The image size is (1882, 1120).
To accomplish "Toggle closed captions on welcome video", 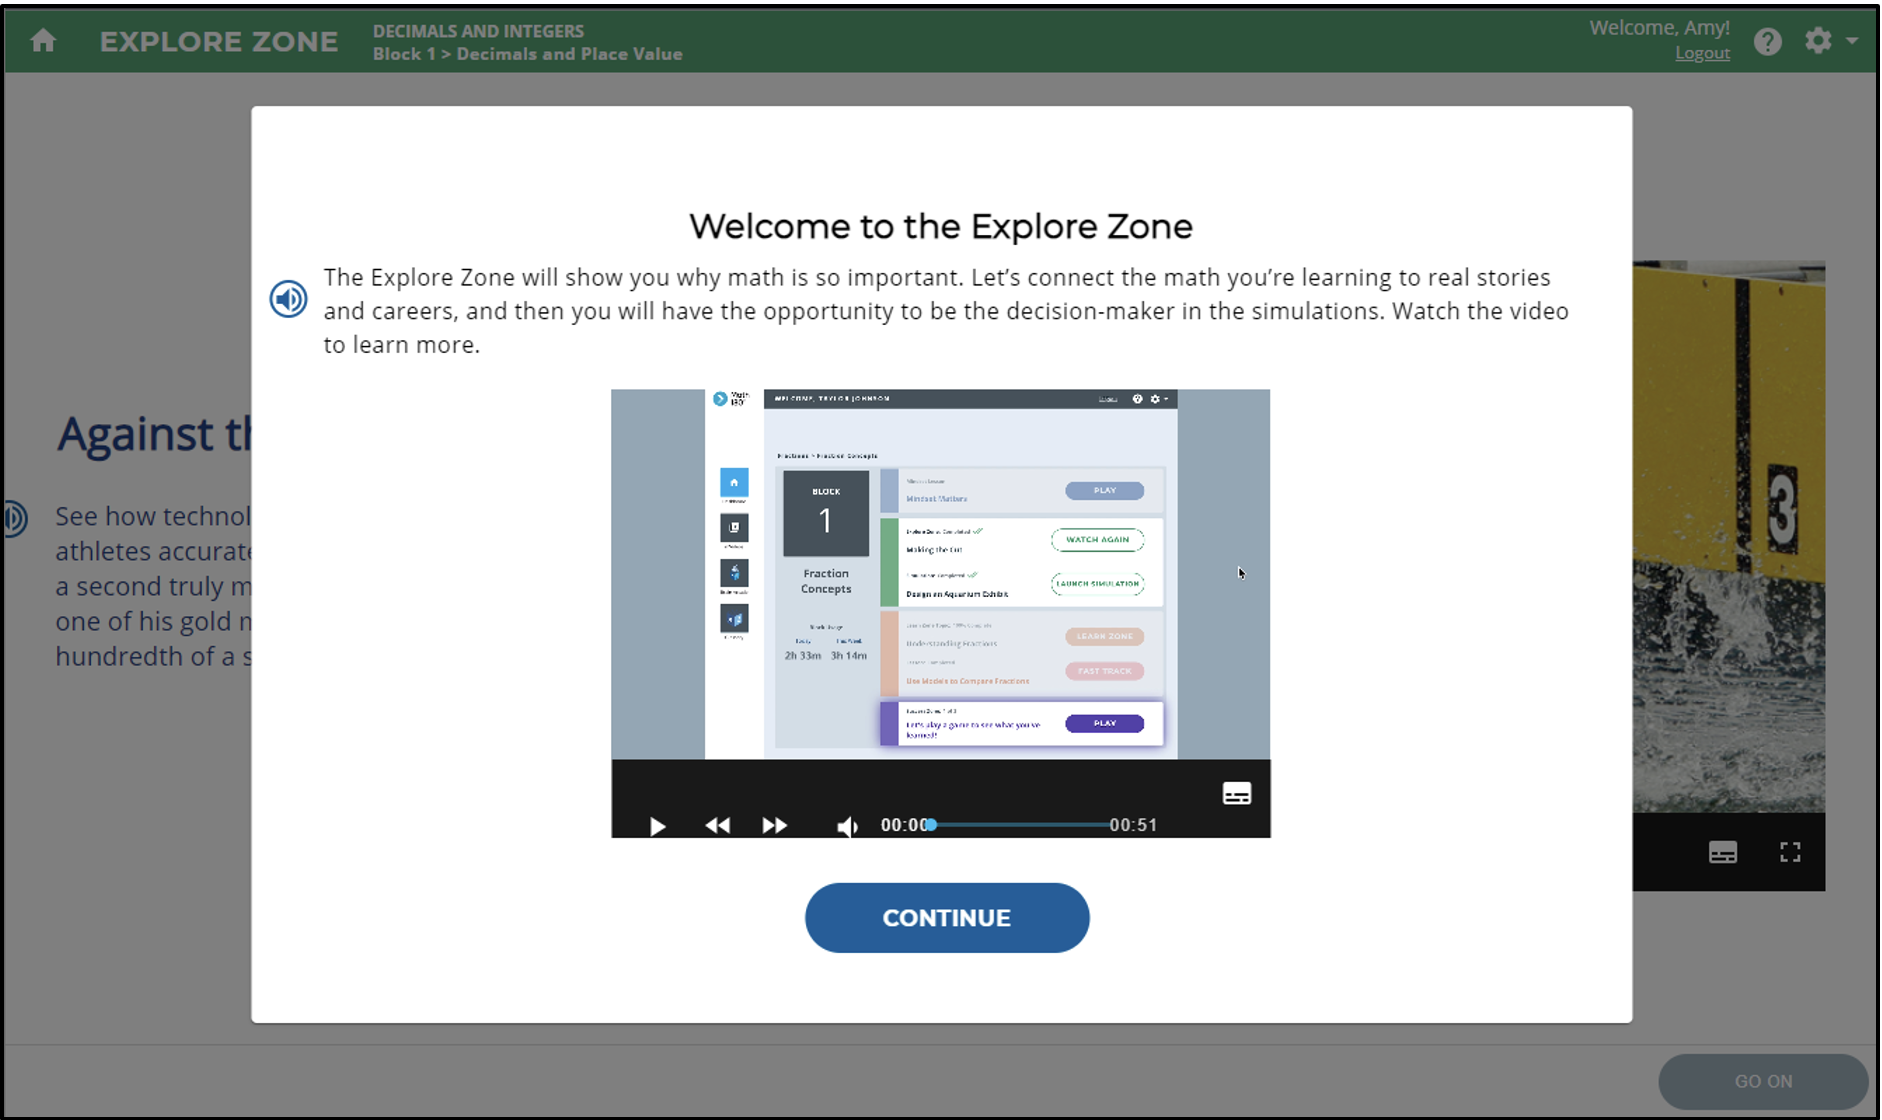I will [1237, 794].
